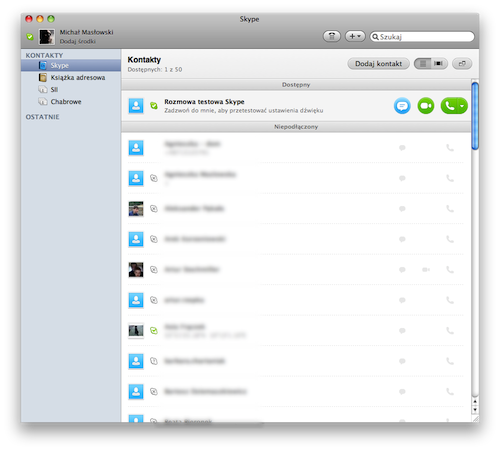Click into the Szukaj search field

(x=422, y=37)
